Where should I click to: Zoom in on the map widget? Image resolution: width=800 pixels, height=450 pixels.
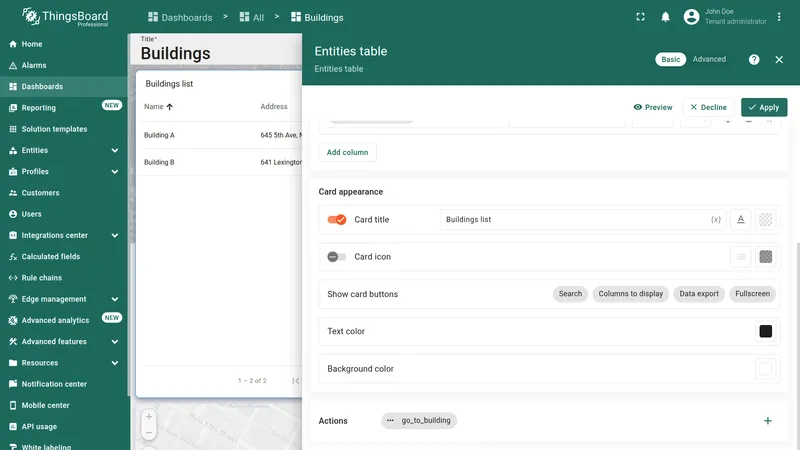149,416
